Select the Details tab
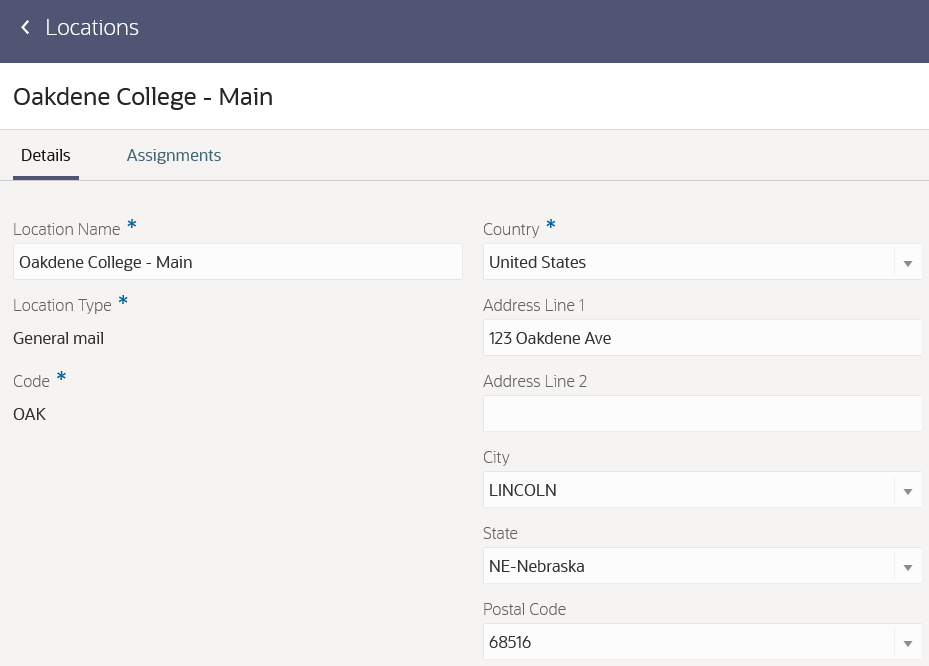Screen dimensions: 929x666 (x=46, y=156)
